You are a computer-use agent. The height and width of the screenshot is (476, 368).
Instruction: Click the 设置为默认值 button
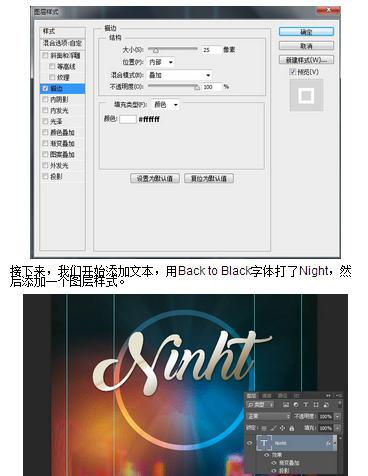(x=155, y=178)
